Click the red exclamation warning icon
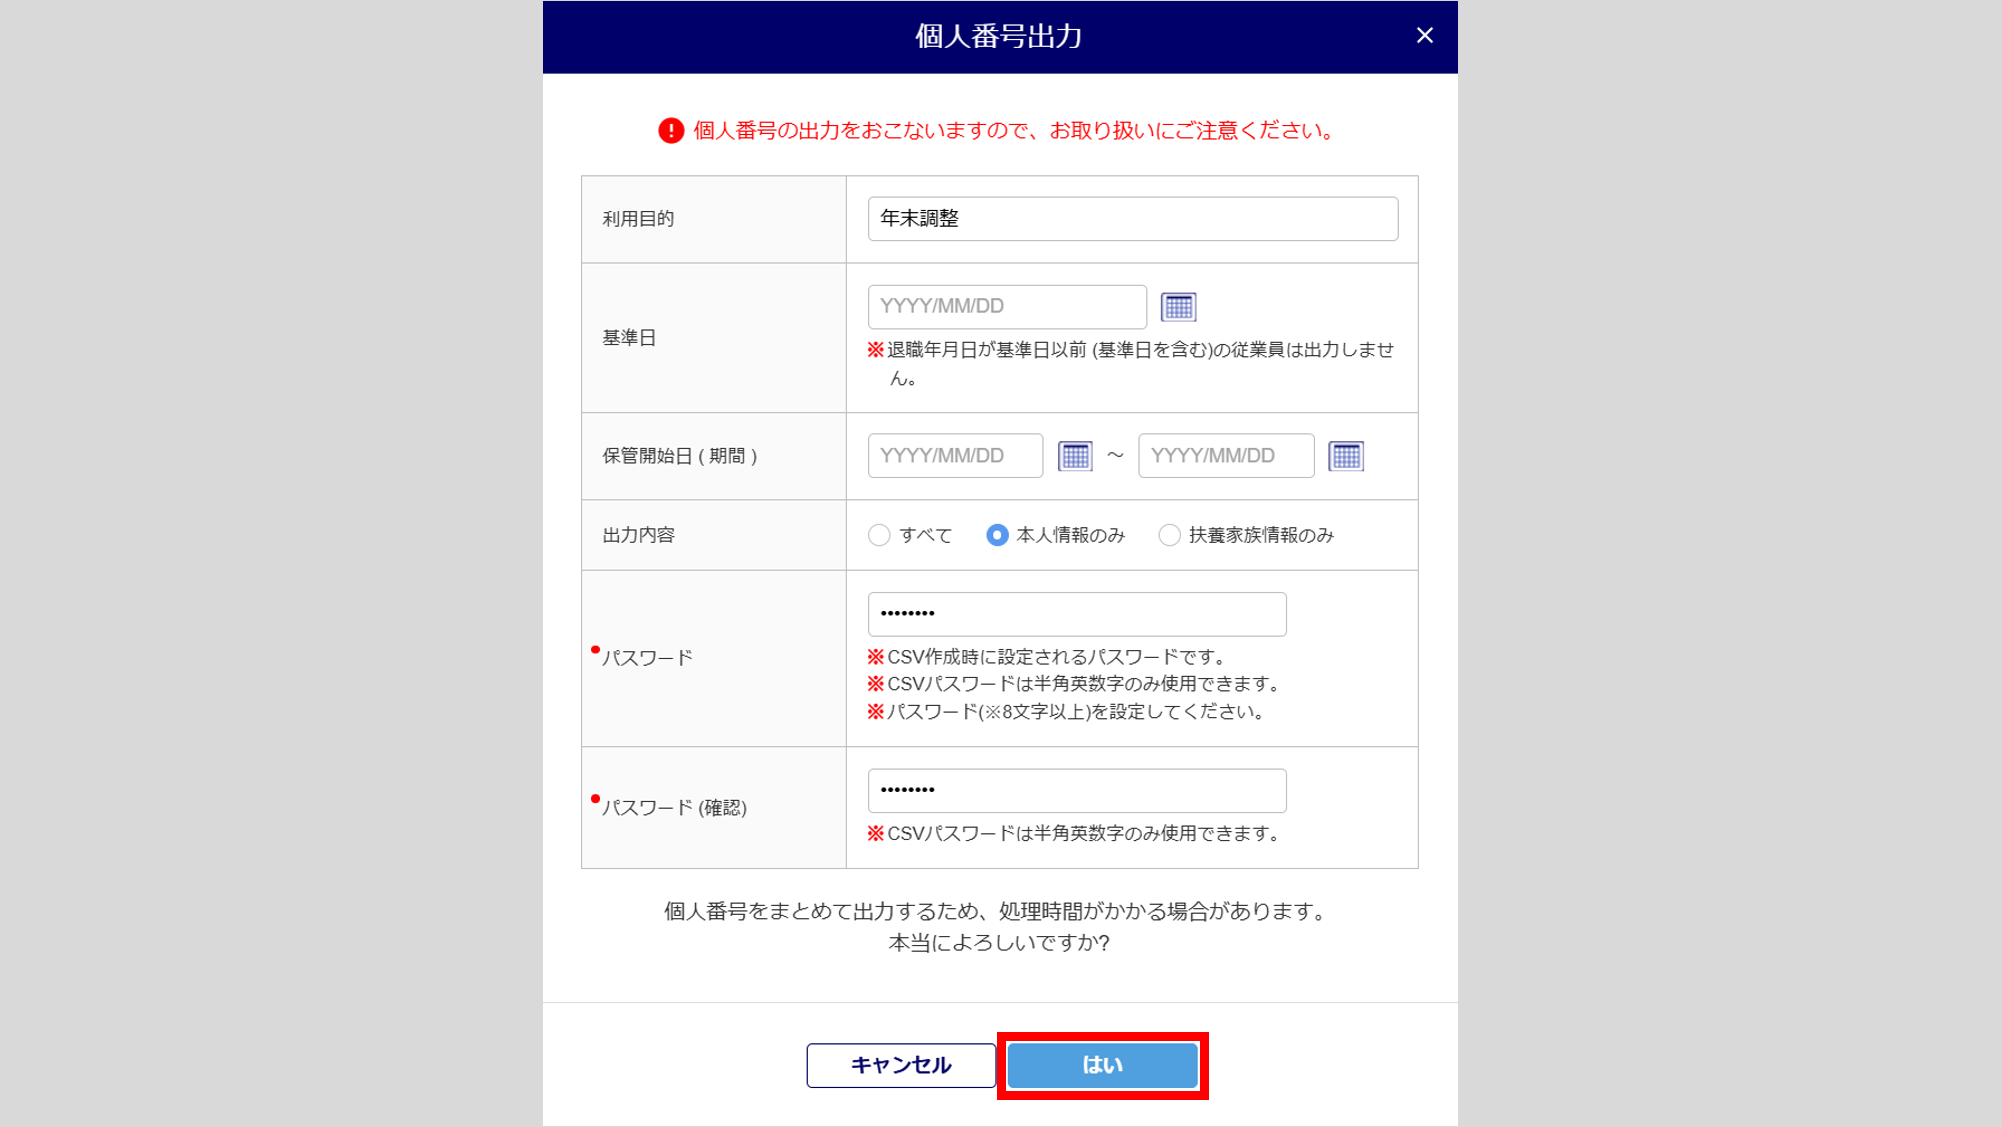2002x1127 pixels. point(671,131)
